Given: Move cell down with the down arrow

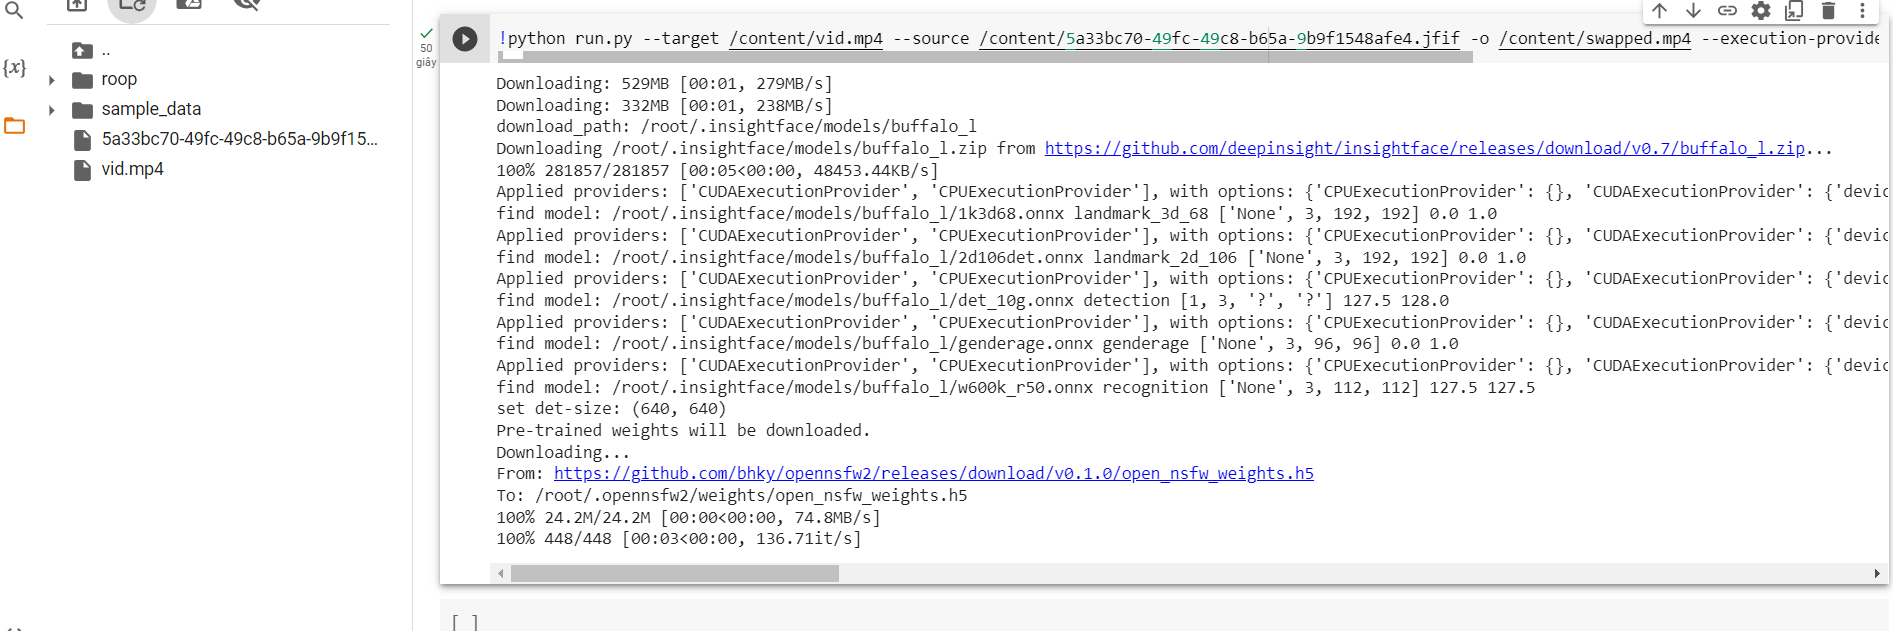Looking at the screenshot, I should pos(1693,11).
